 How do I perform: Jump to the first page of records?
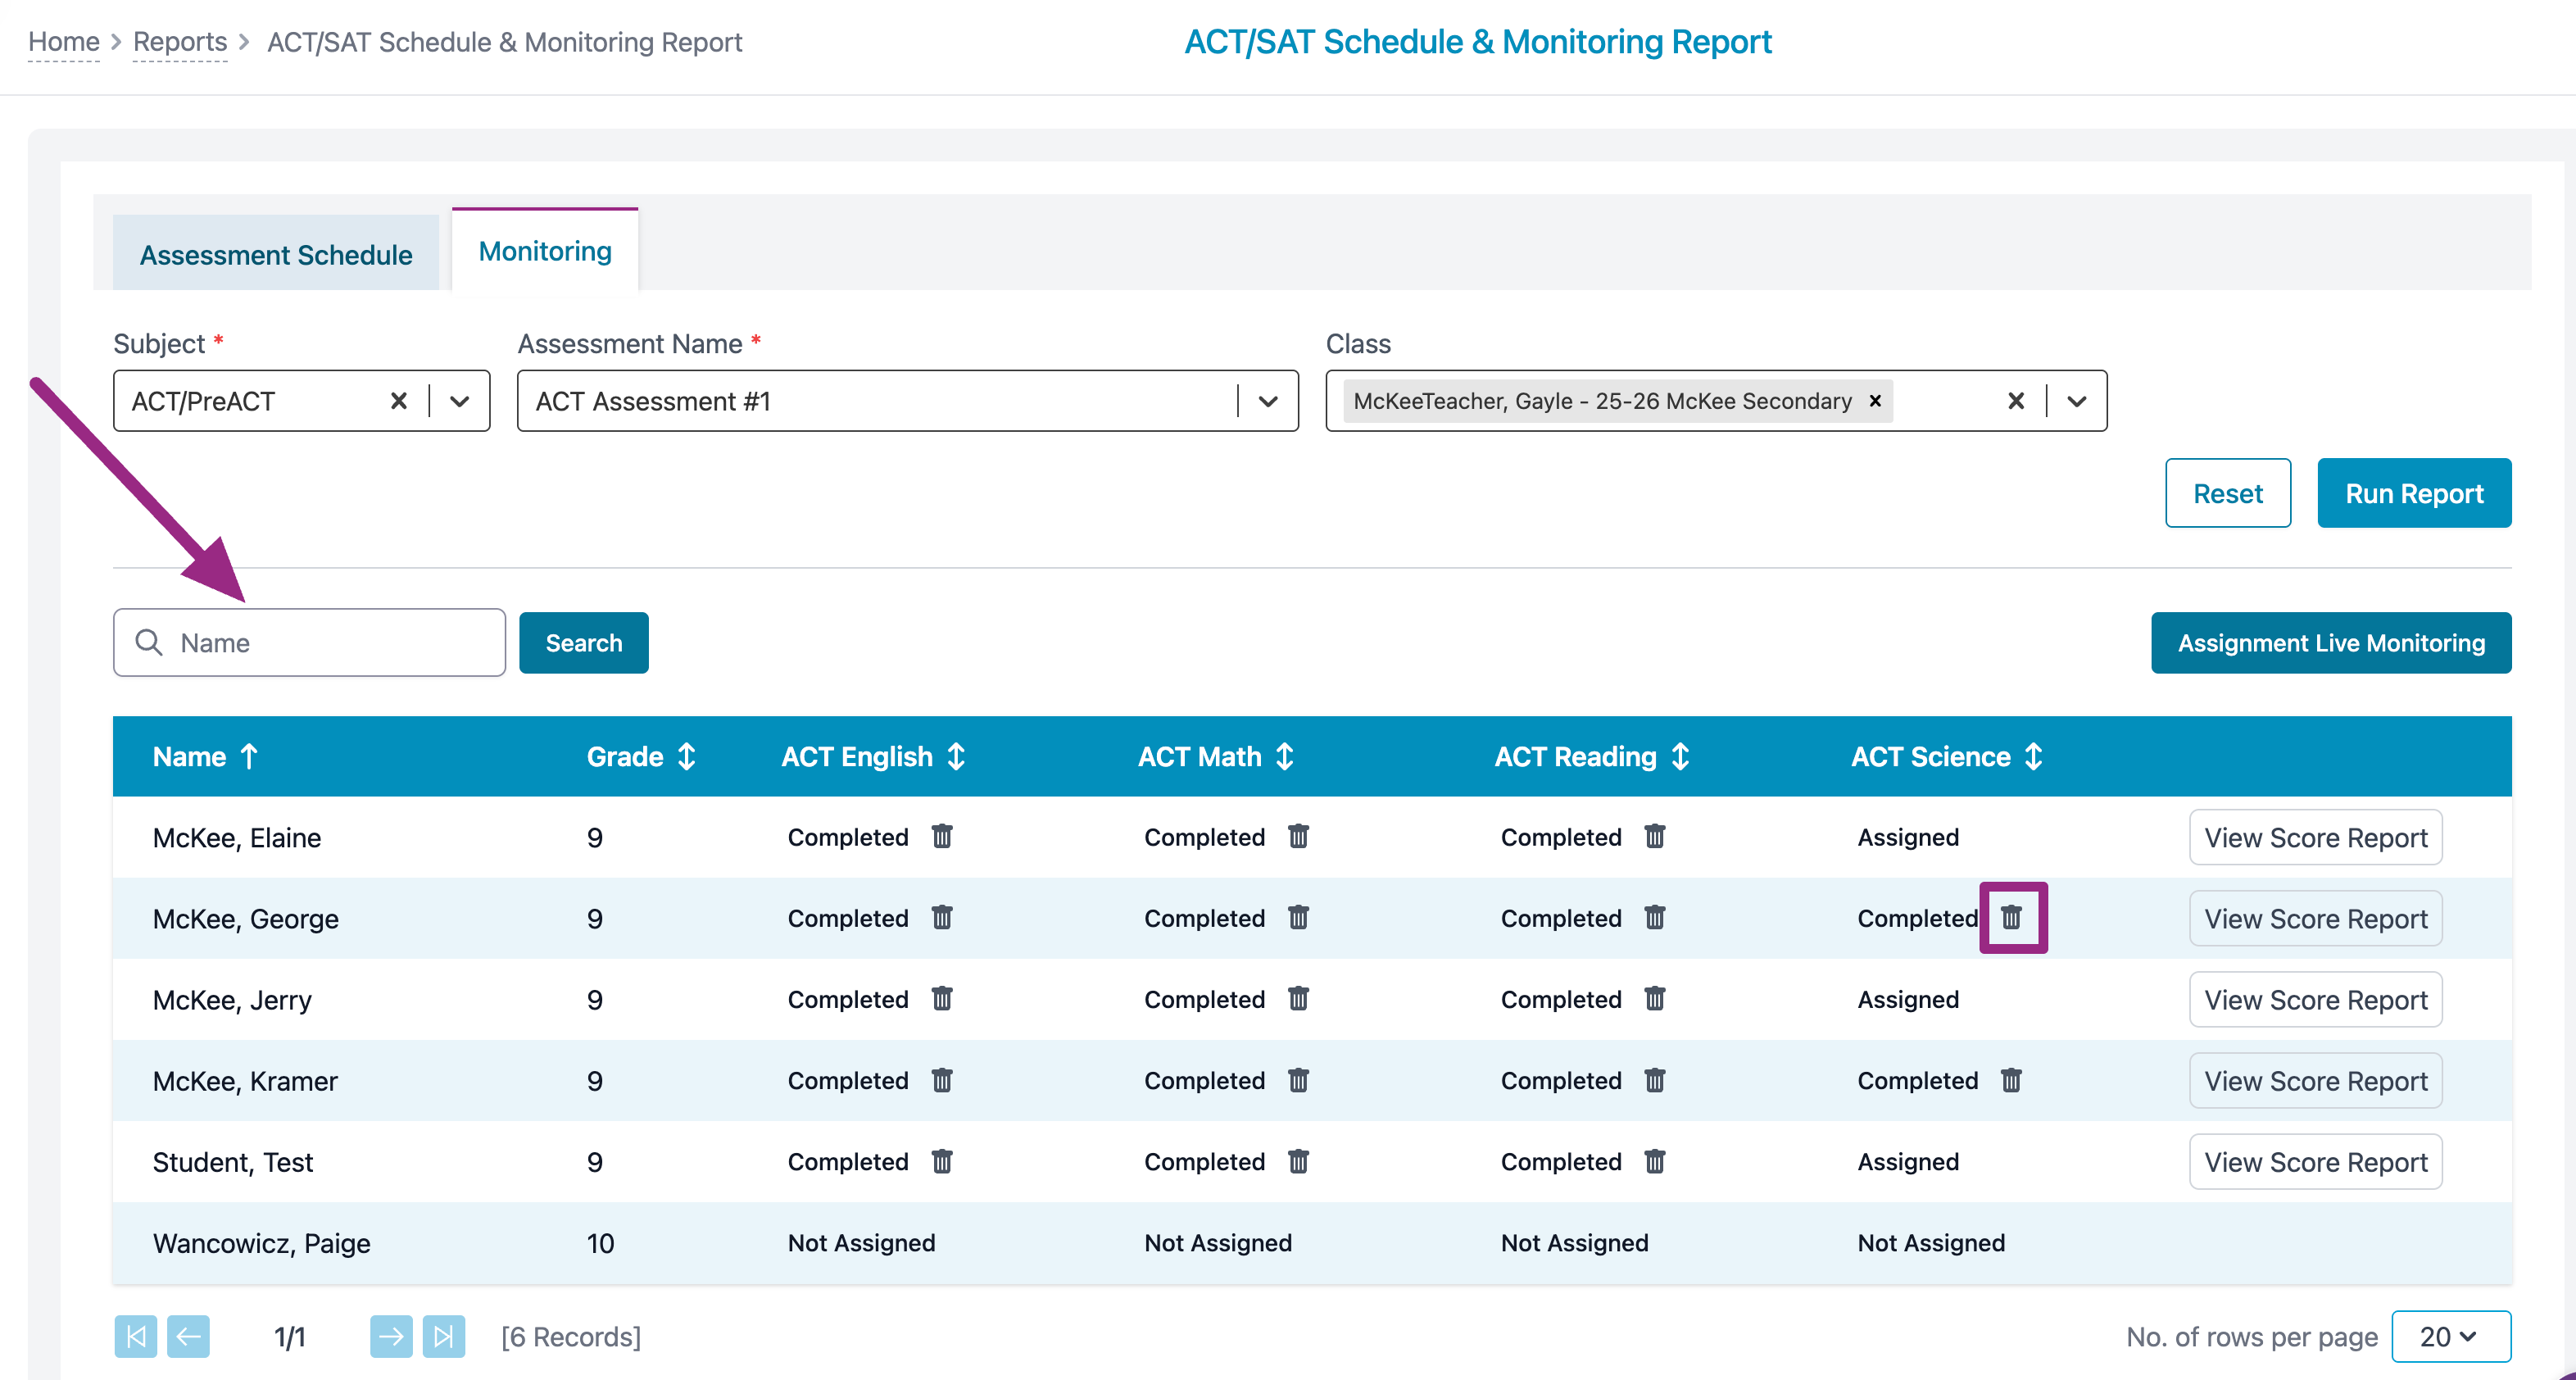click(136, 1336)
